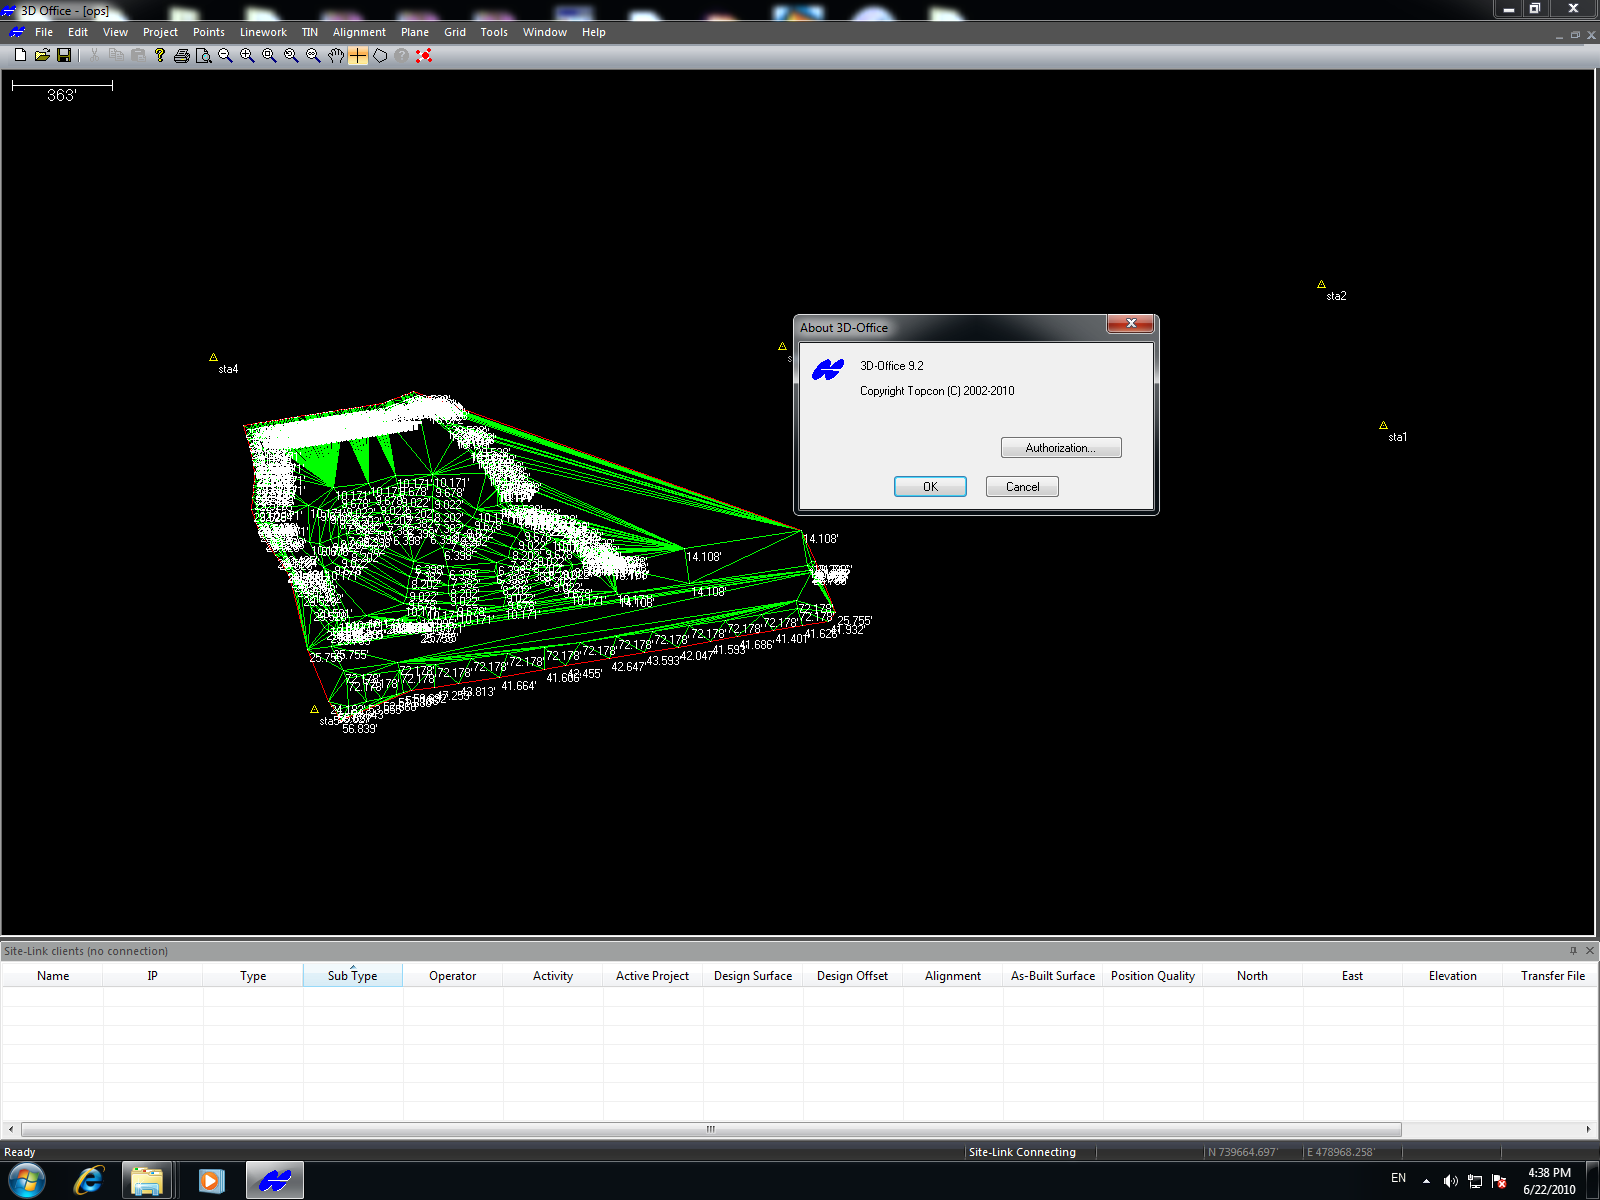Close the Site-Link clients panel
Viewport: 1600px width, 1200px height.
coord(1590,950)
